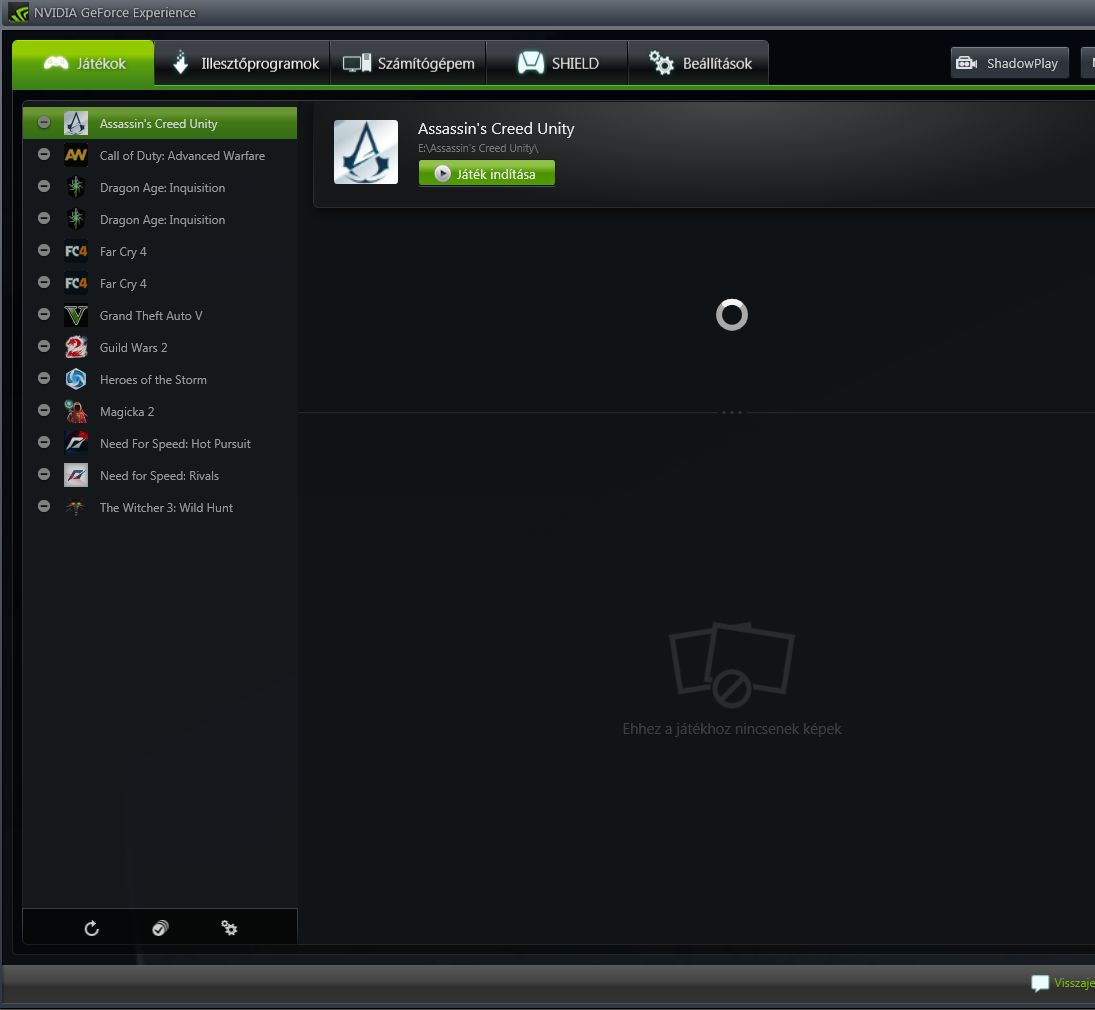The width and height of the screenshot is (1095, 1010).
Task: Click minus icon beside Magicka 2
Action: [44, 411]
